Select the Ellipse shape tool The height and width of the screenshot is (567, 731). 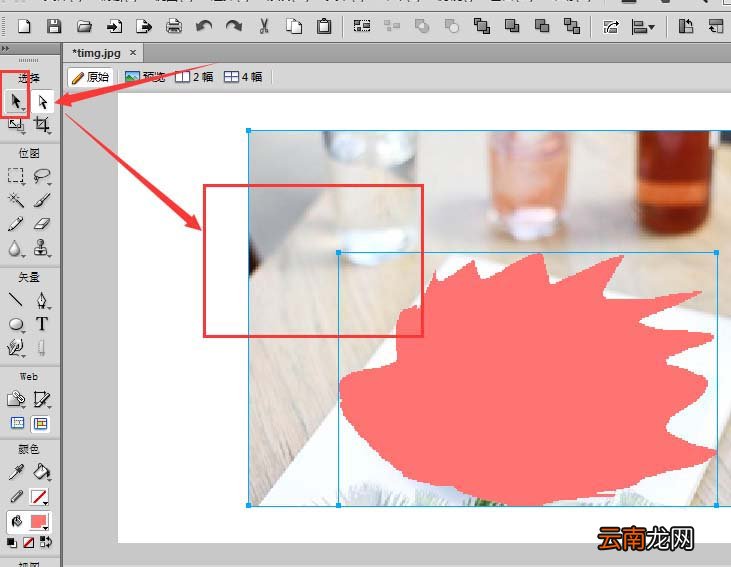click(x=16, y=324)
